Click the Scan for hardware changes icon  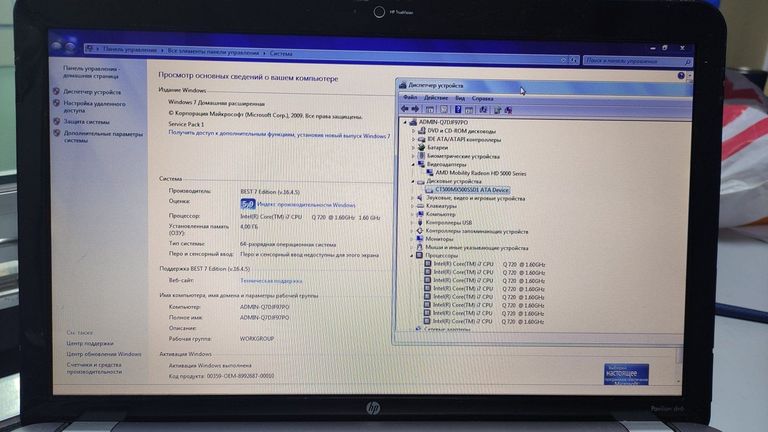click(483, 110)
